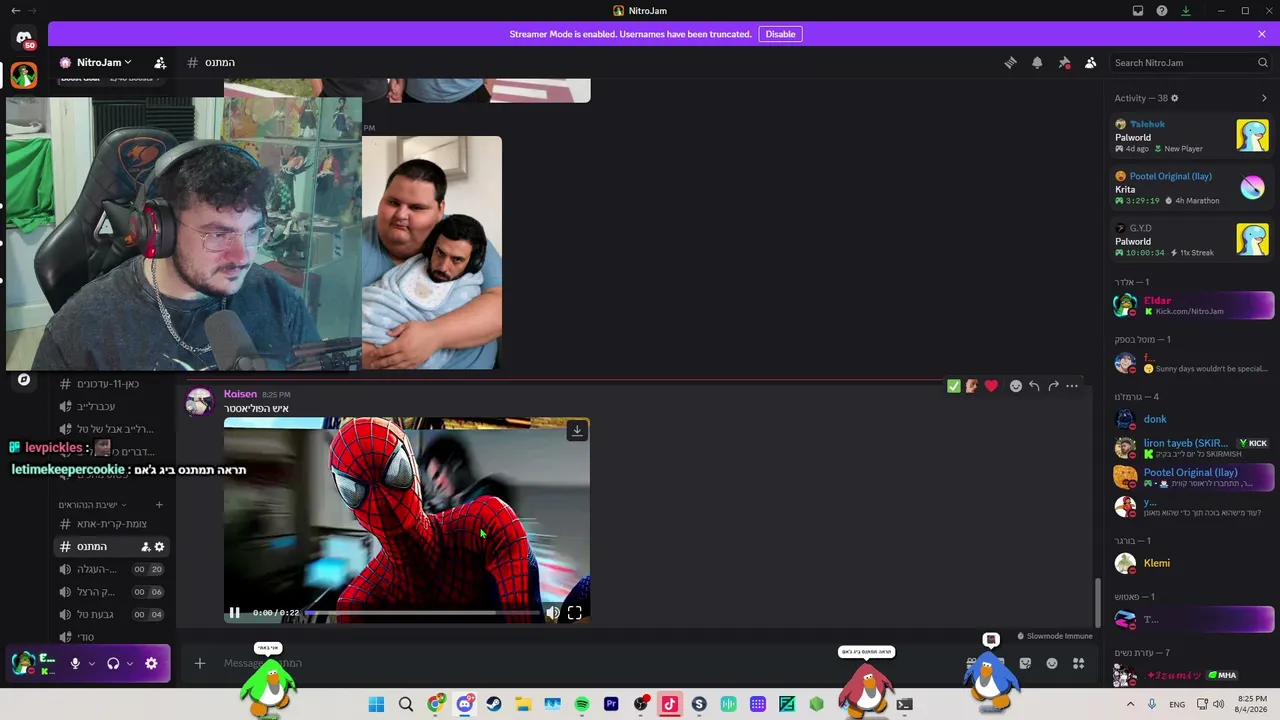
Task: Open liron tayeb's member entry
Action: tap(1193, 447)
